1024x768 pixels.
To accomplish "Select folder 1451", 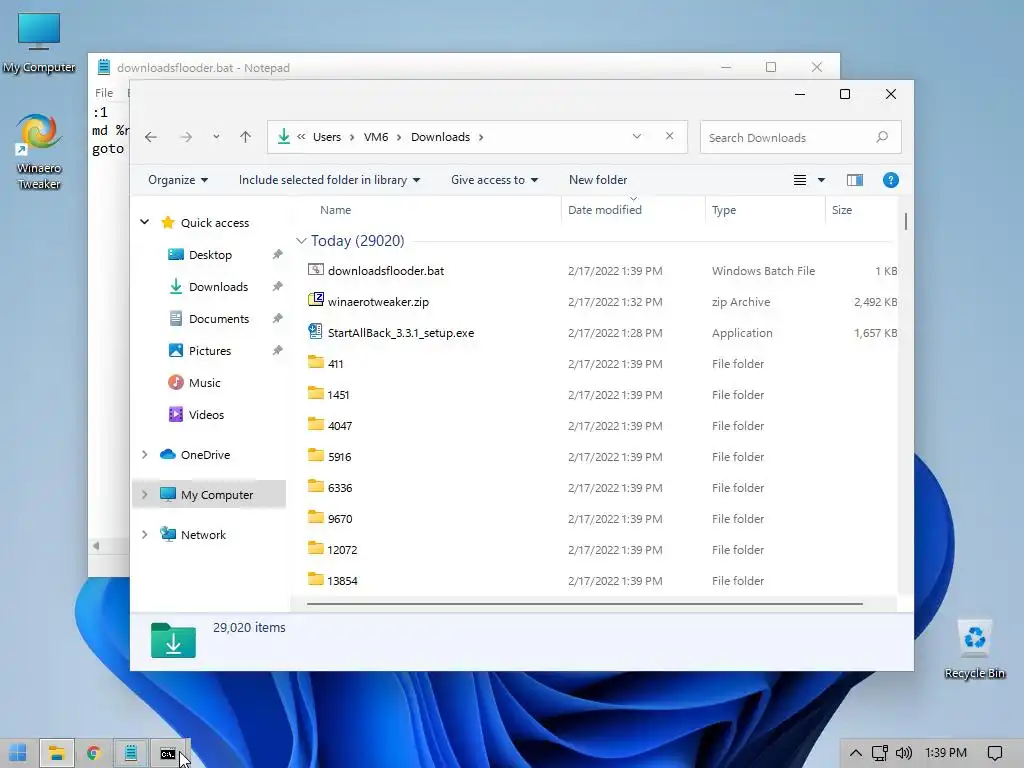I will tap(338, 395).
